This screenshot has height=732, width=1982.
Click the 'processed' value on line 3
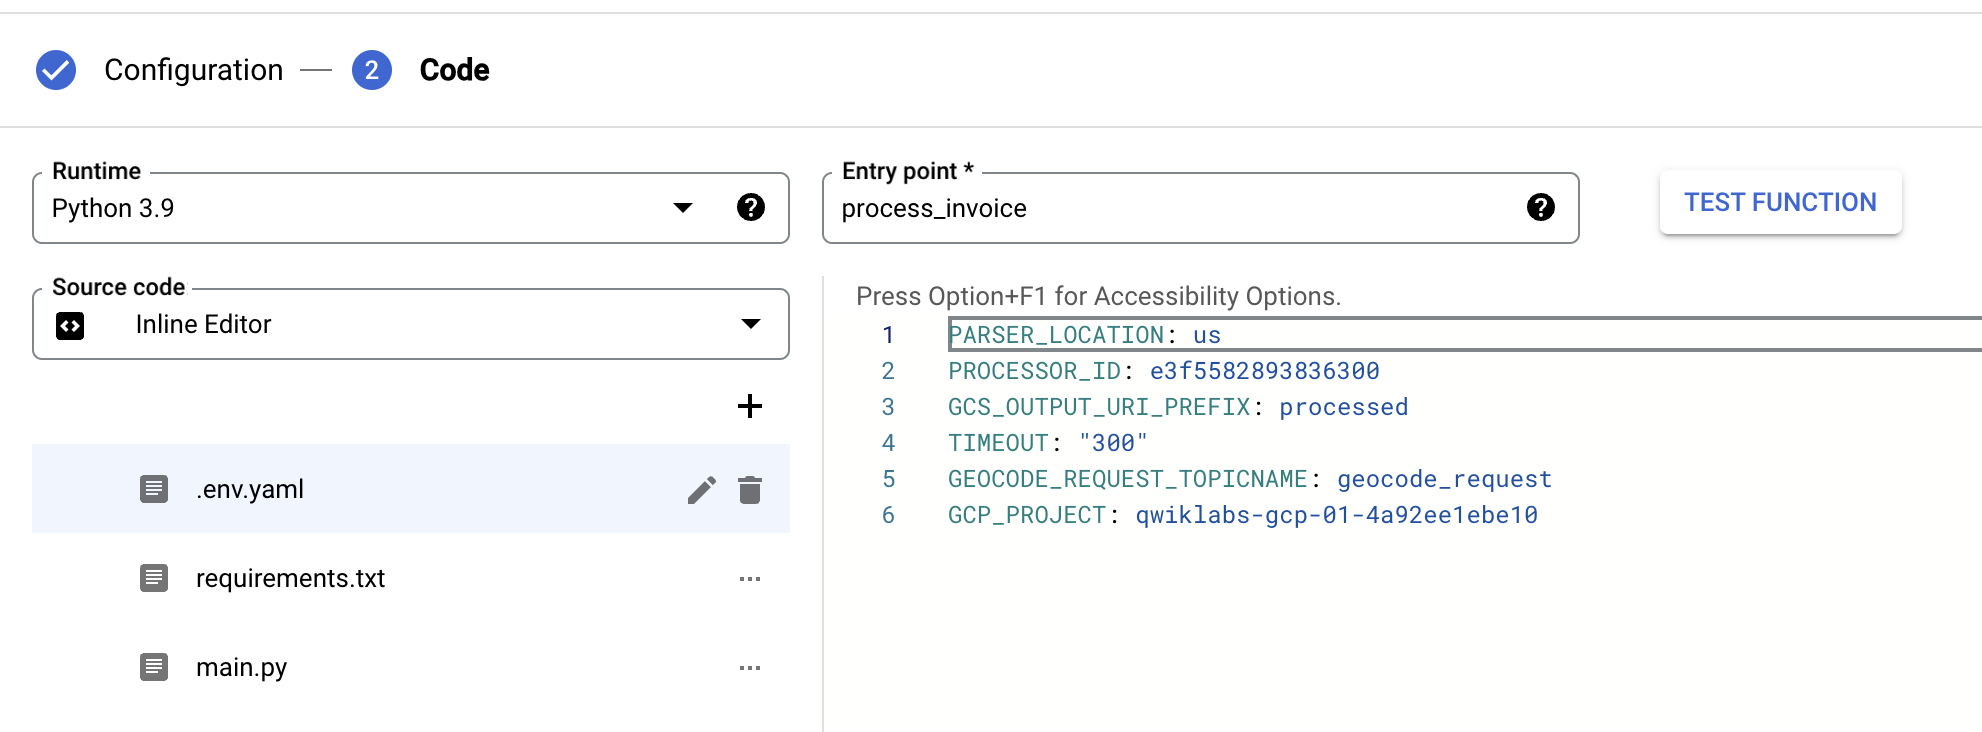pyautogui.click(x=1343, y=407)
